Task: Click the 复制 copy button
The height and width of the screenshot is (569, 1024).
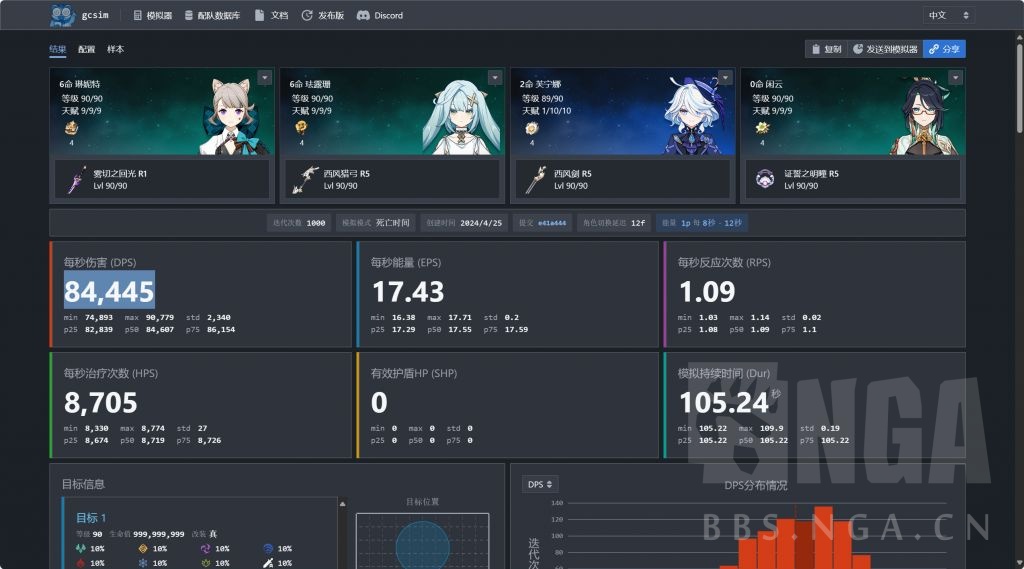Action: click(825, 49)
